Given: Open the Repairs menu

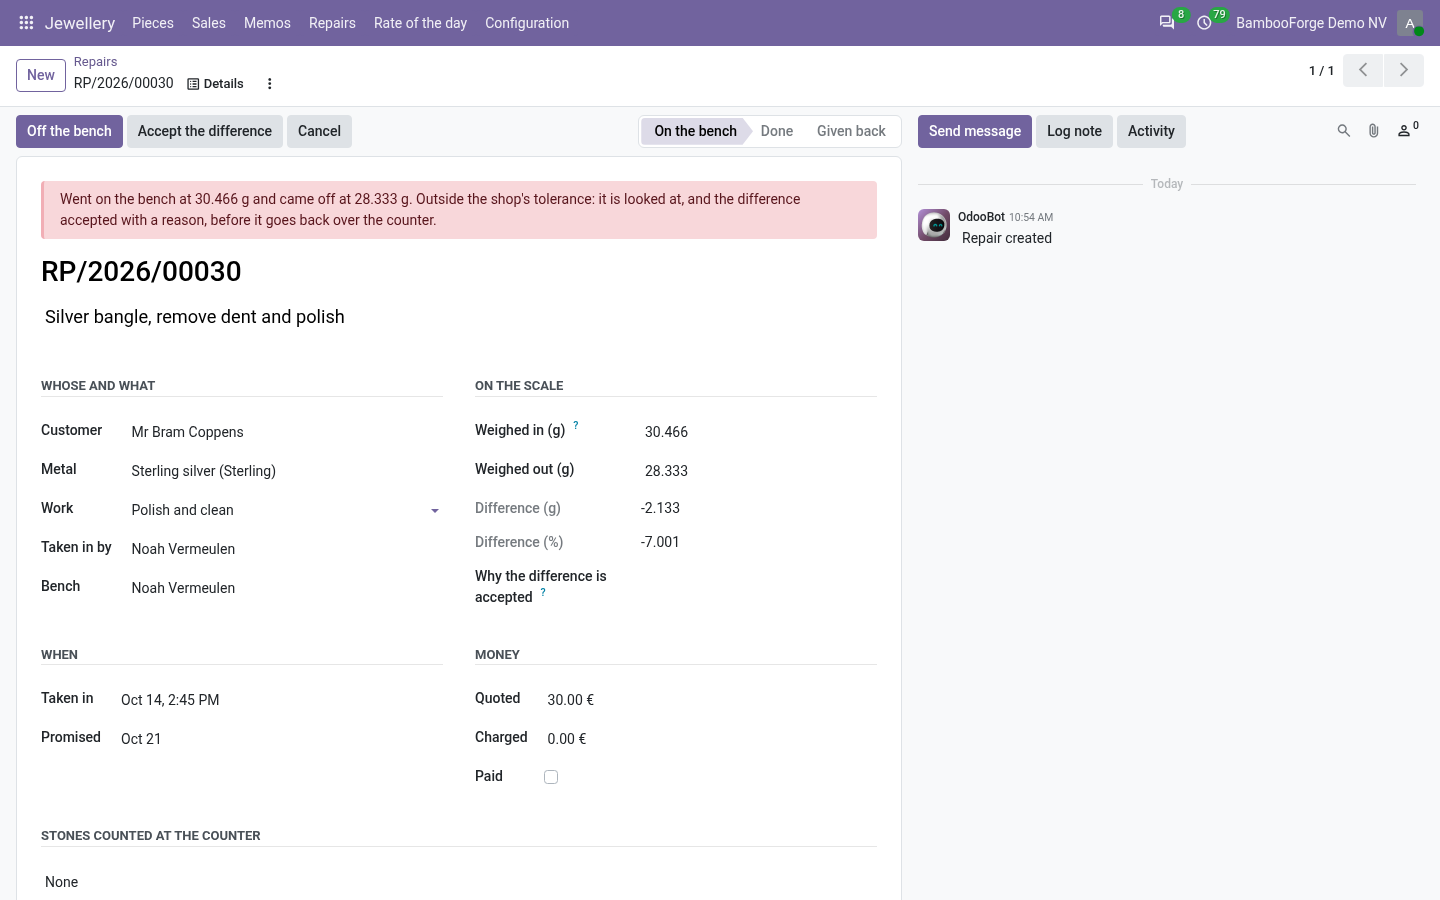Looking at the screenshot, I should pyautogui.click(x=332, y=23).
